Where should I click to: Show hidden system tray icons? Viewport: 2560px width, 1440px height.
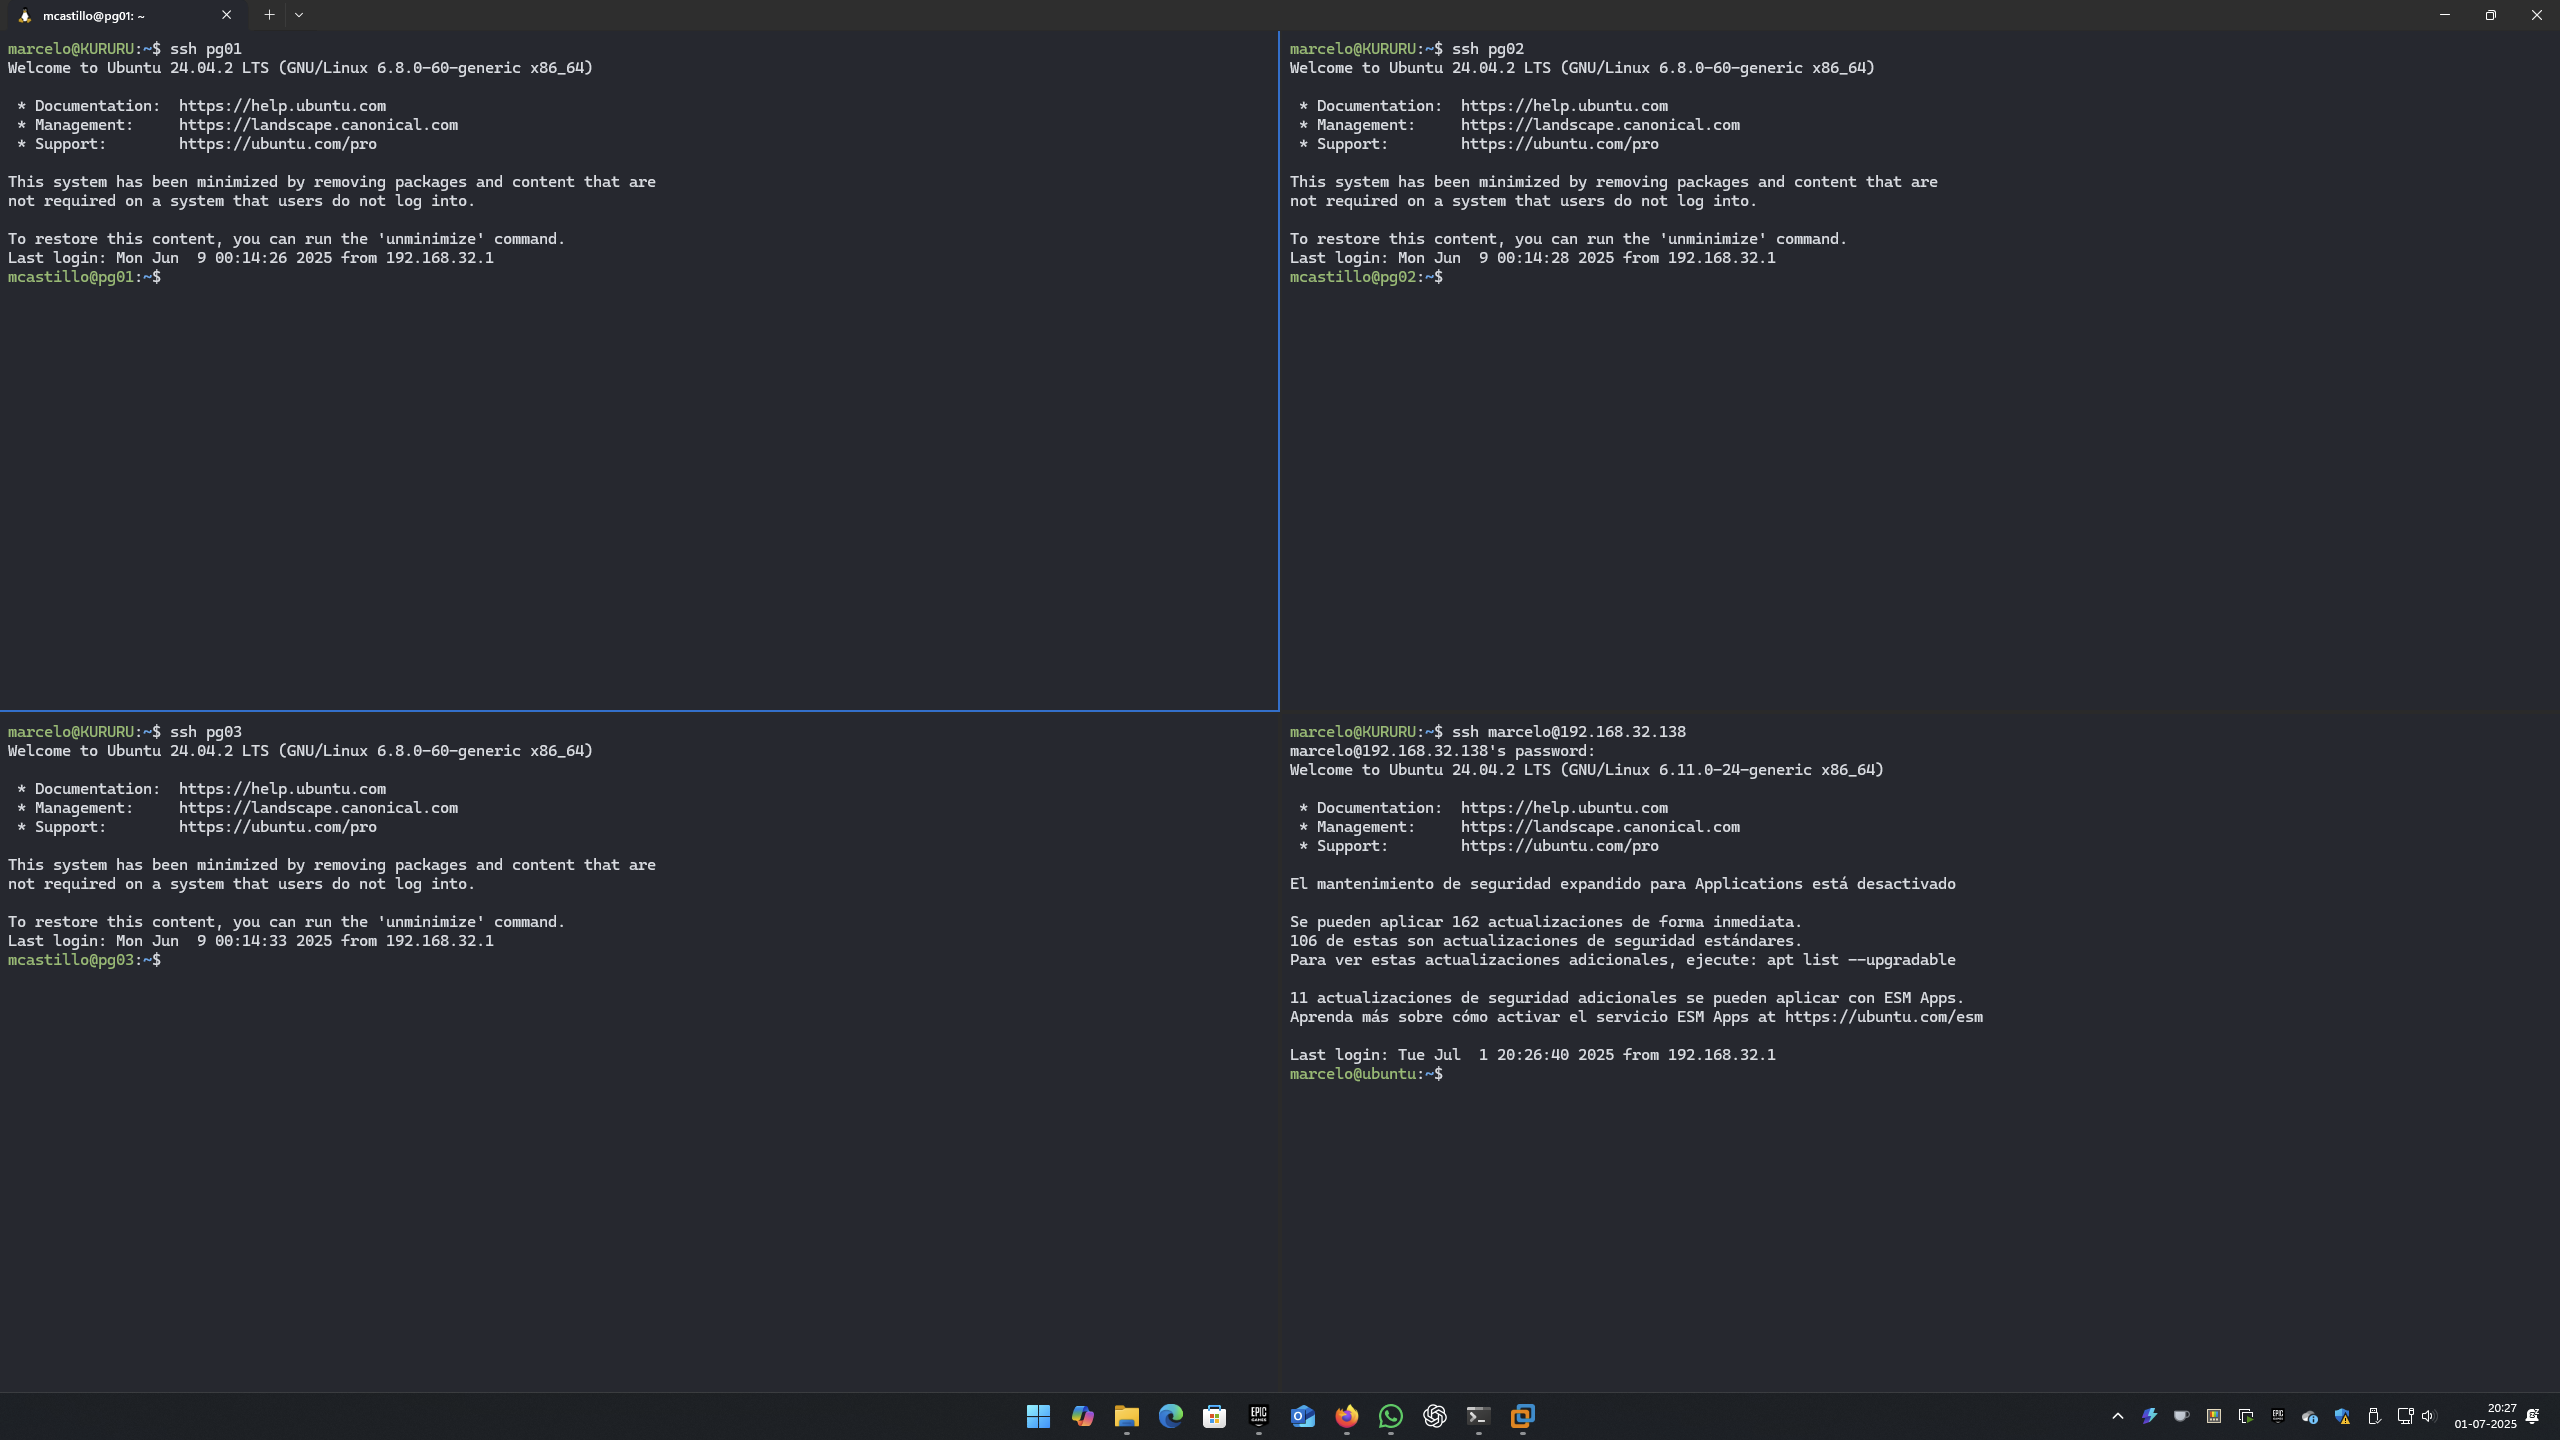tap(2117, 1416)
